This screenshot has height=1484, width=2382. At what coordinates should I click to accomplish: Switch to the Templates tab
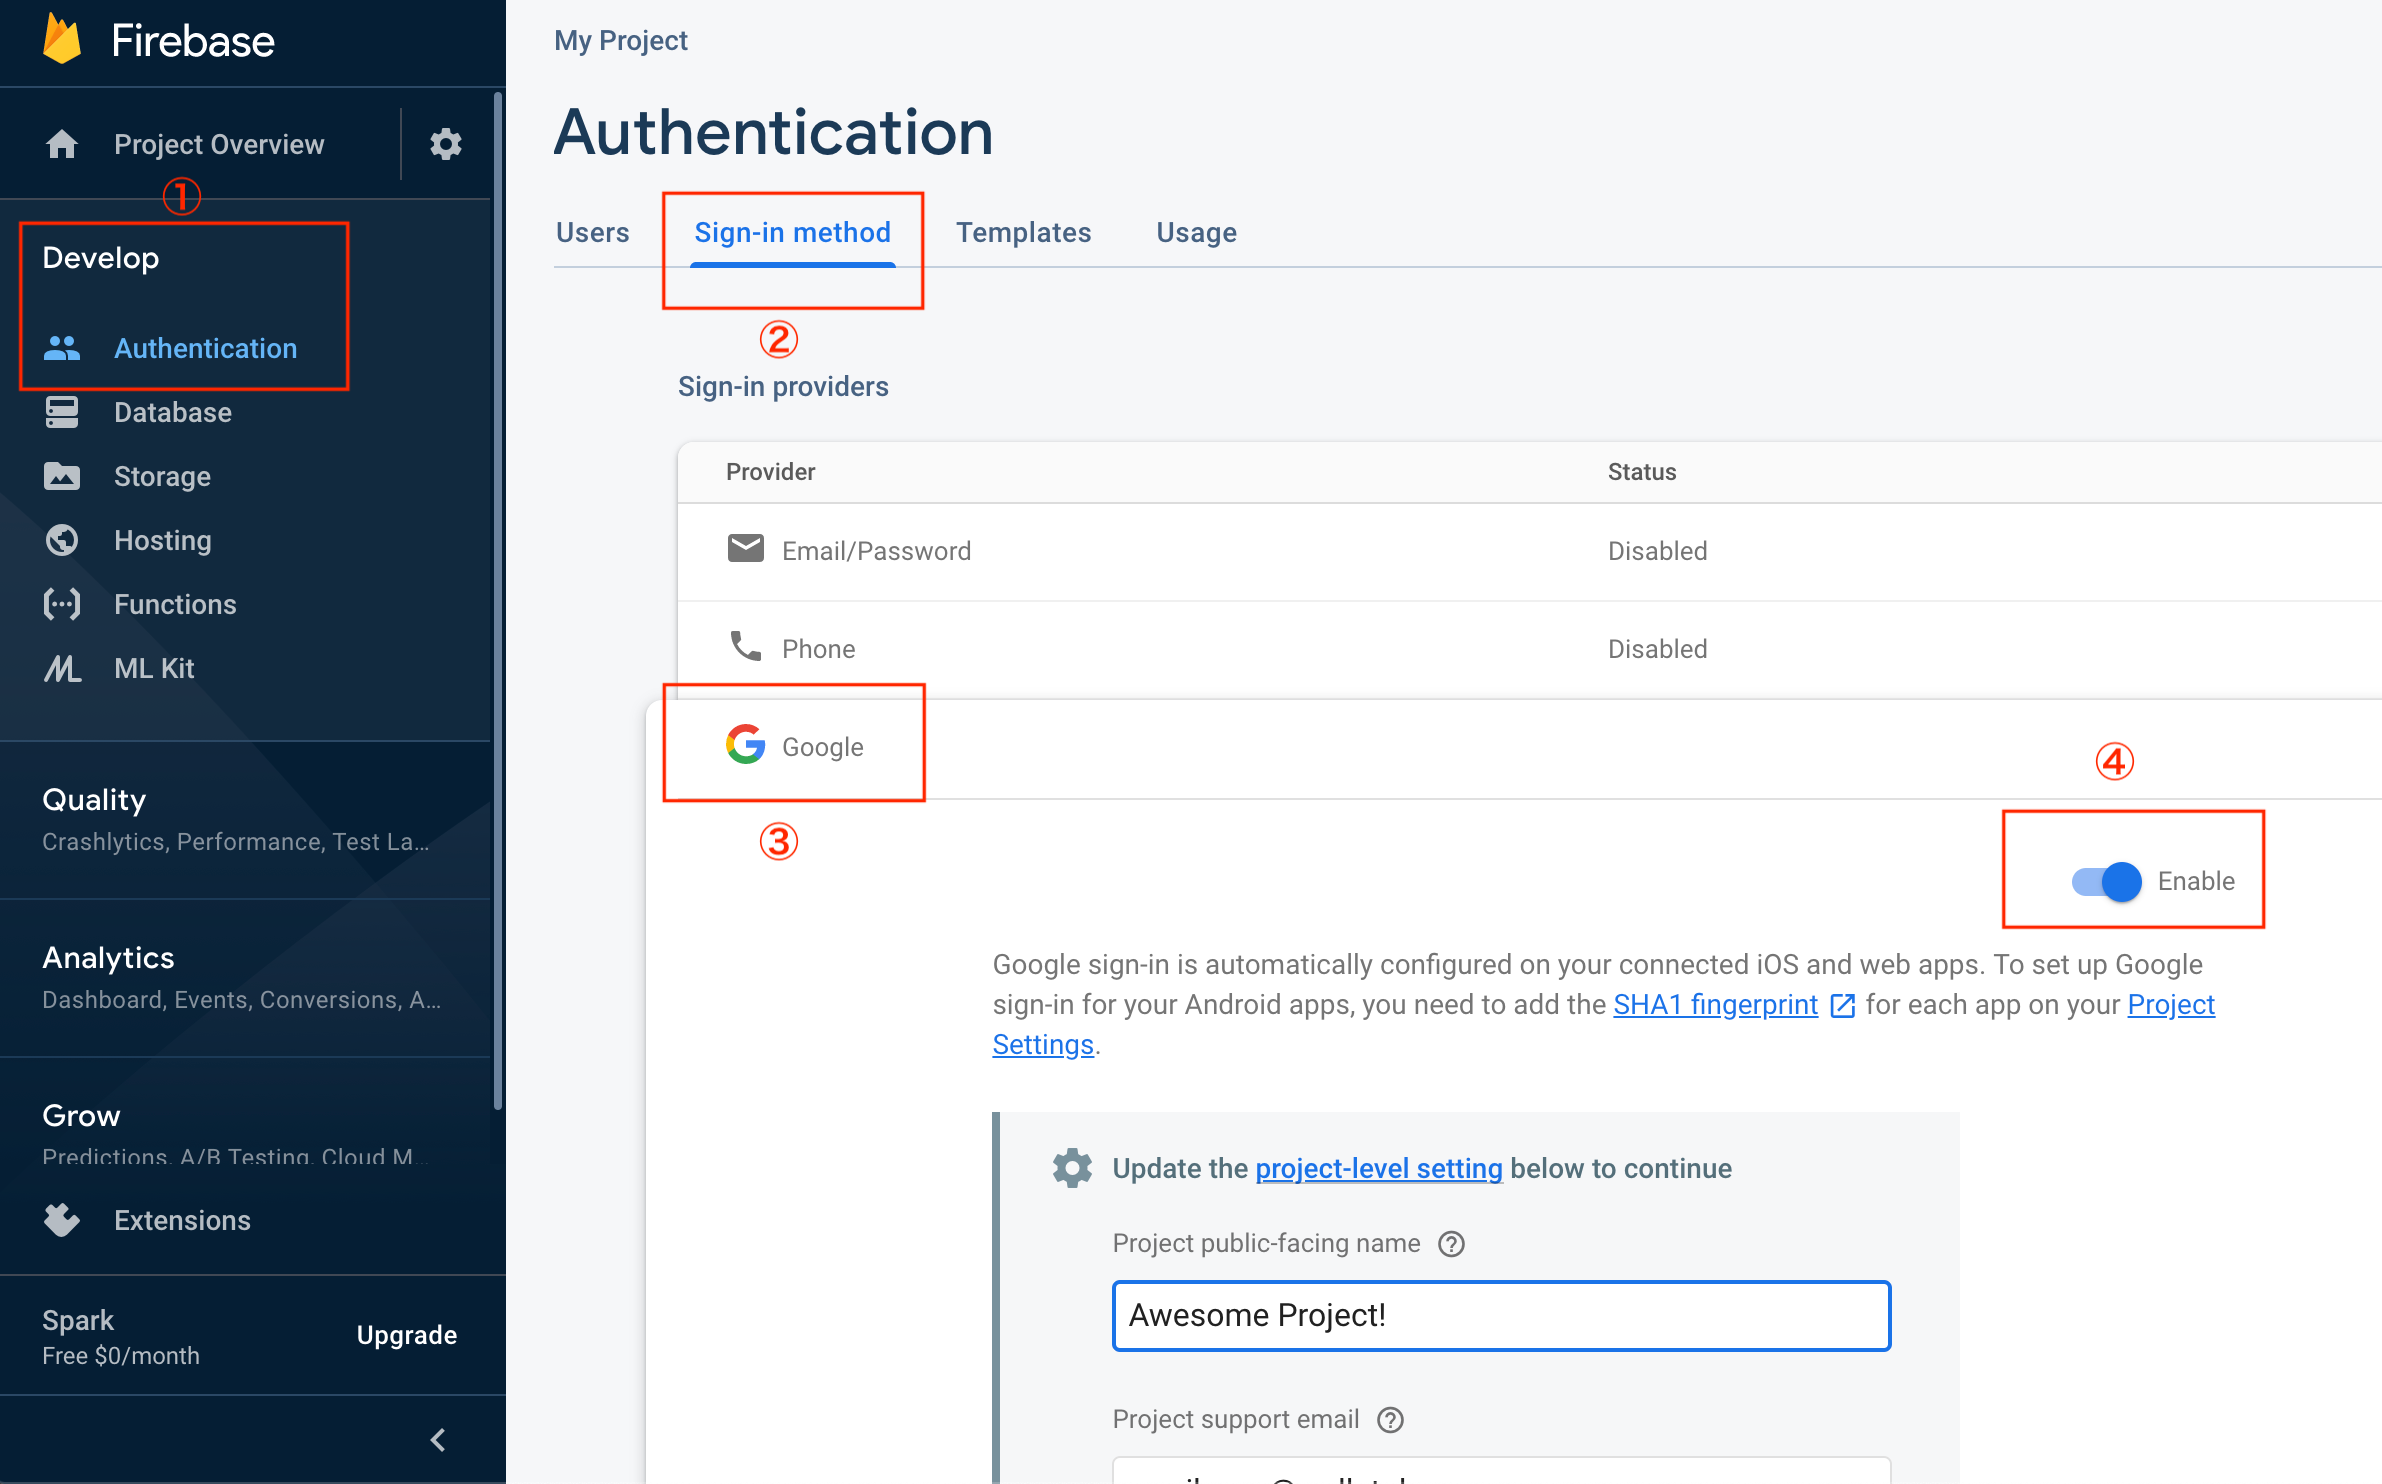pyautogui.click(x=1024, y=233)
